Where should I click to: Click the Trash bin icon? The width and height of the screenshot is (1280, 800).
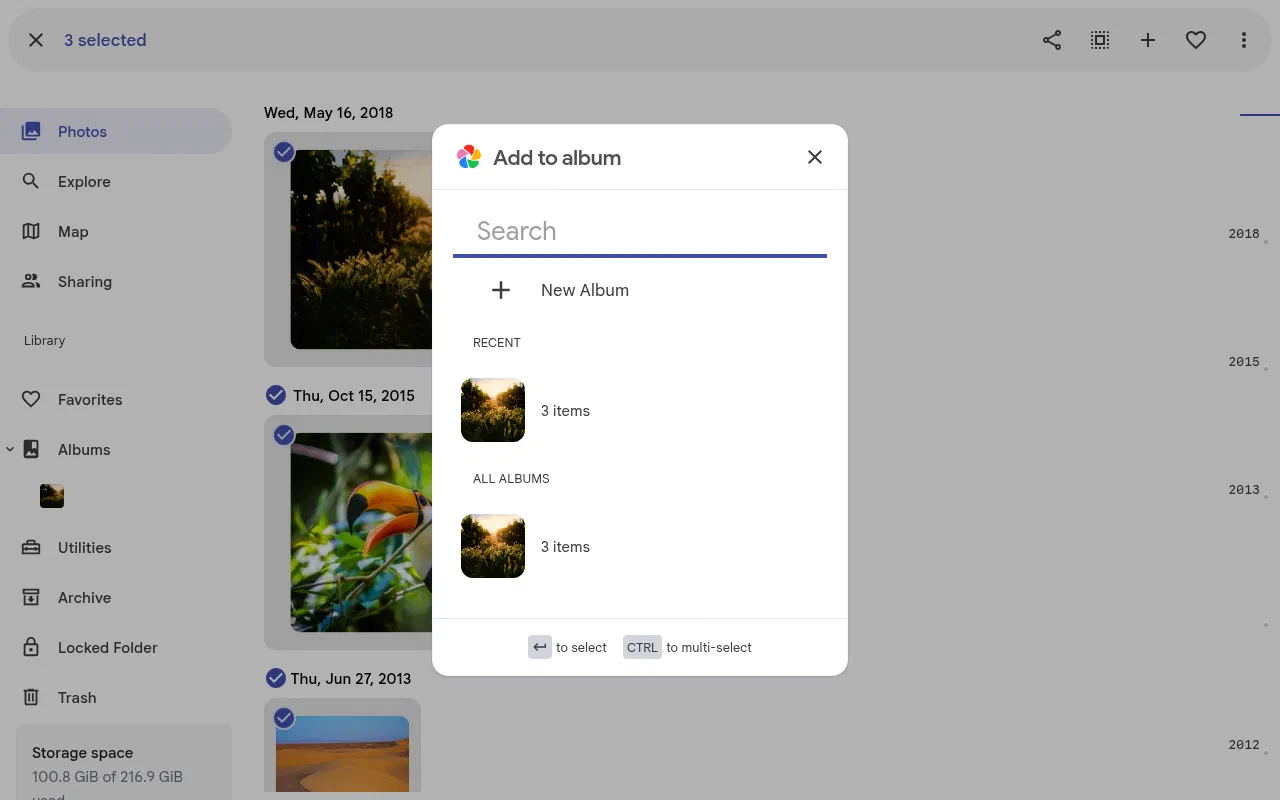(31, 697)
